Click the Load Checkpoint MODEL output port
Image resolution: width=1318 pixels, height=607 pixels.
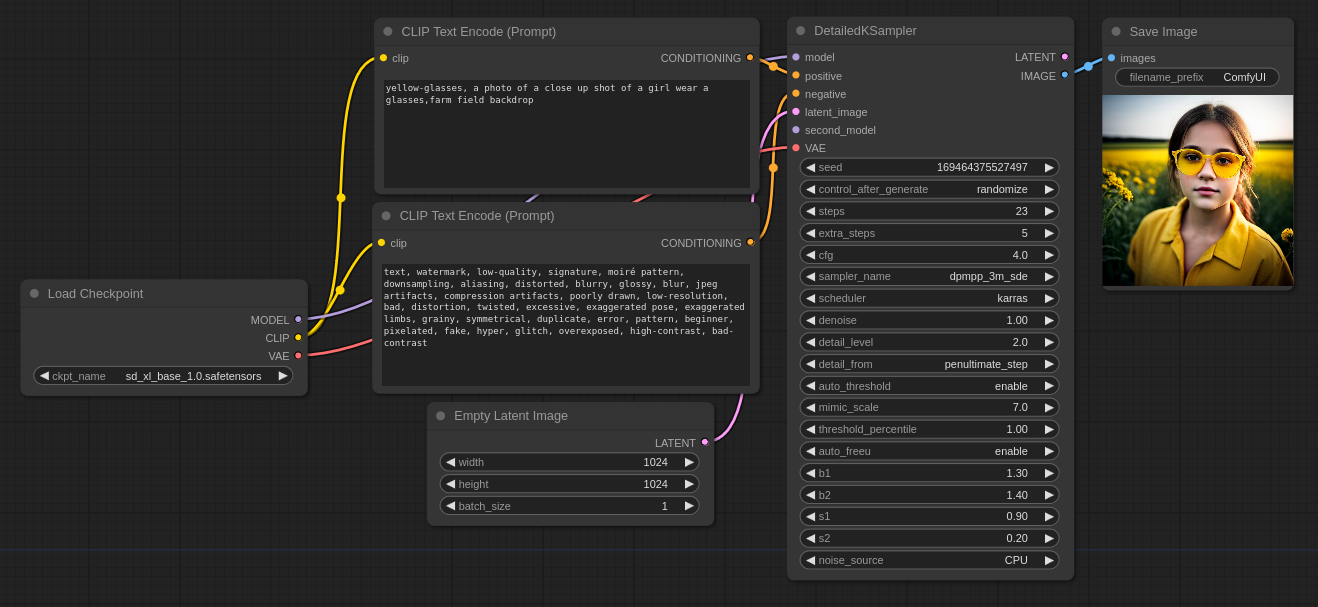click(x=298, y=320)
